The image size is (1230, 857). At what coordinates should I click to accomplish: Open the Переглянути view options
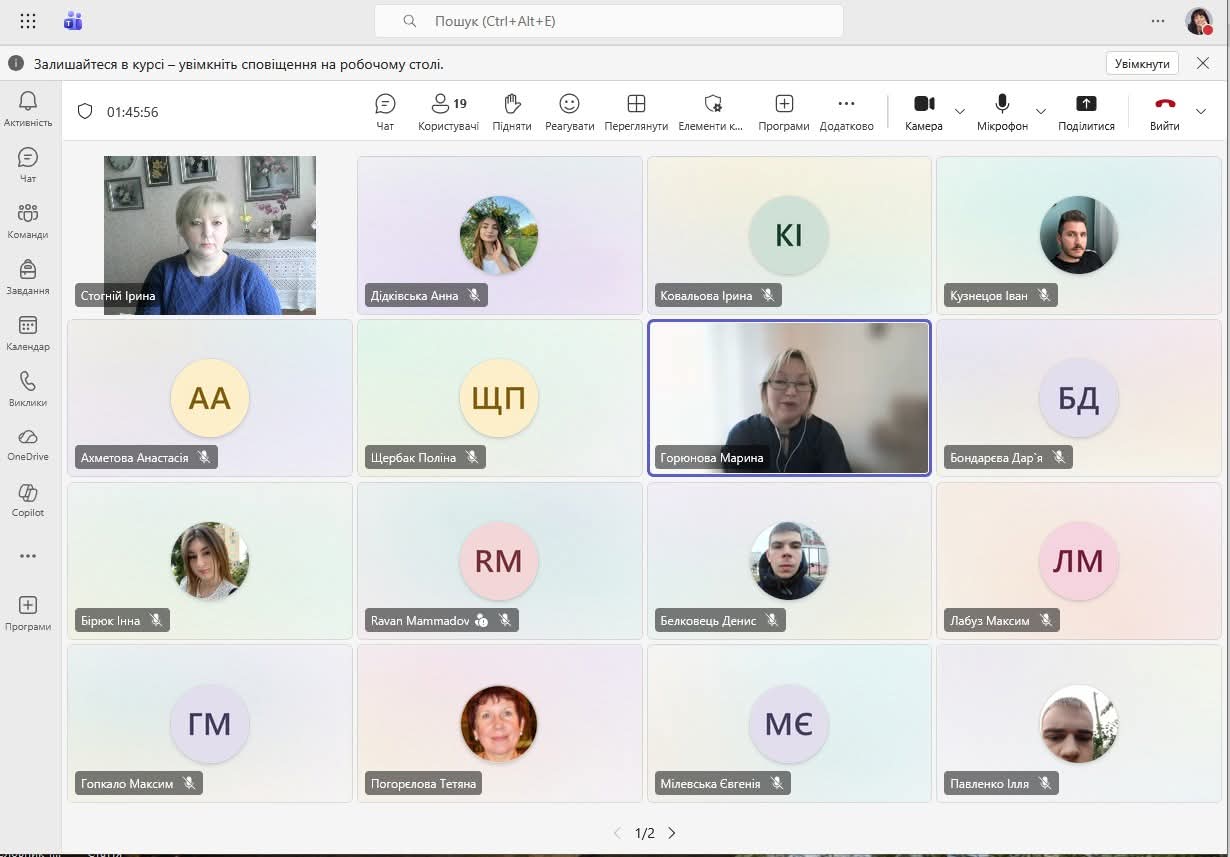coord(636,111)
